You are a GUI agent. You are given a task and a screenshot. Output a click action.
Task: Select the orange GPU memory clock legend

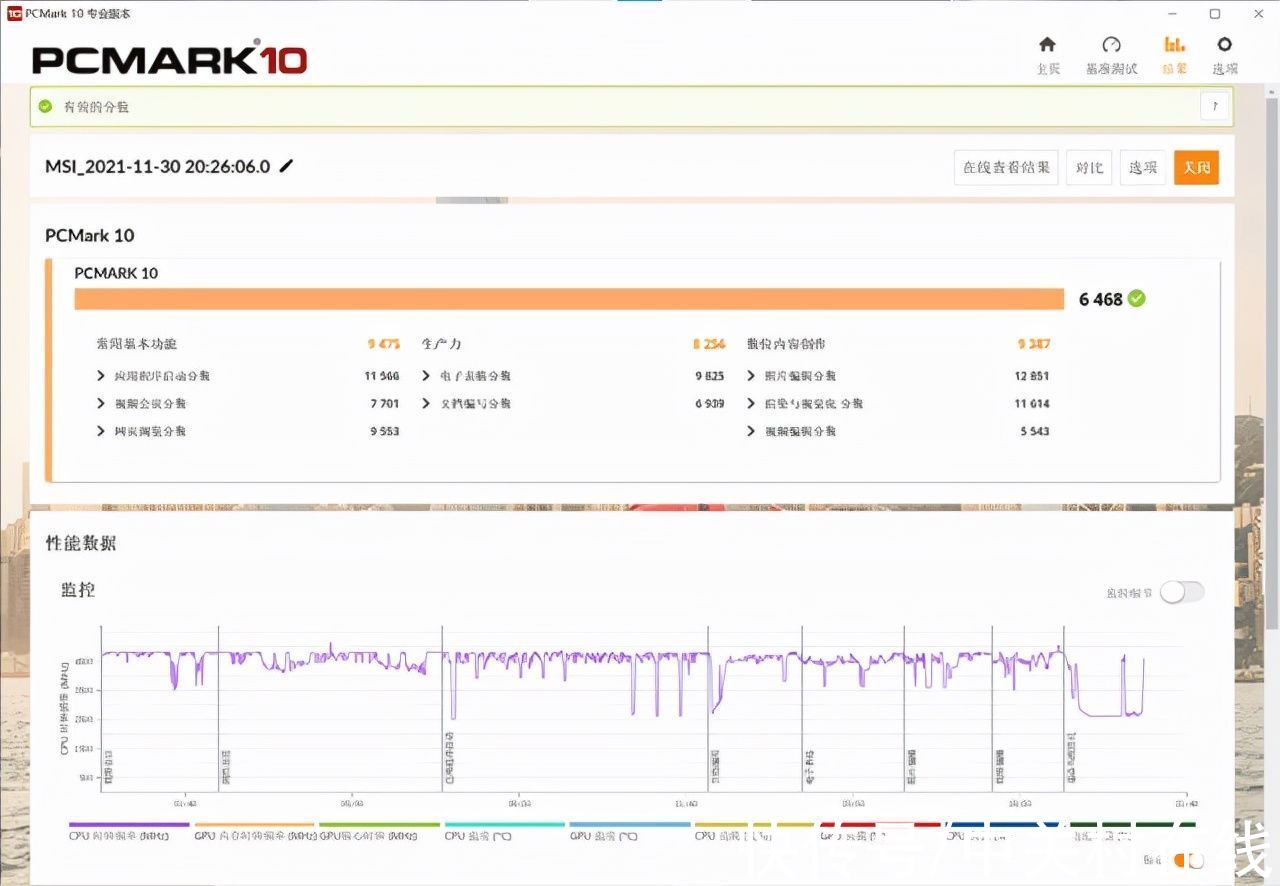254,833
